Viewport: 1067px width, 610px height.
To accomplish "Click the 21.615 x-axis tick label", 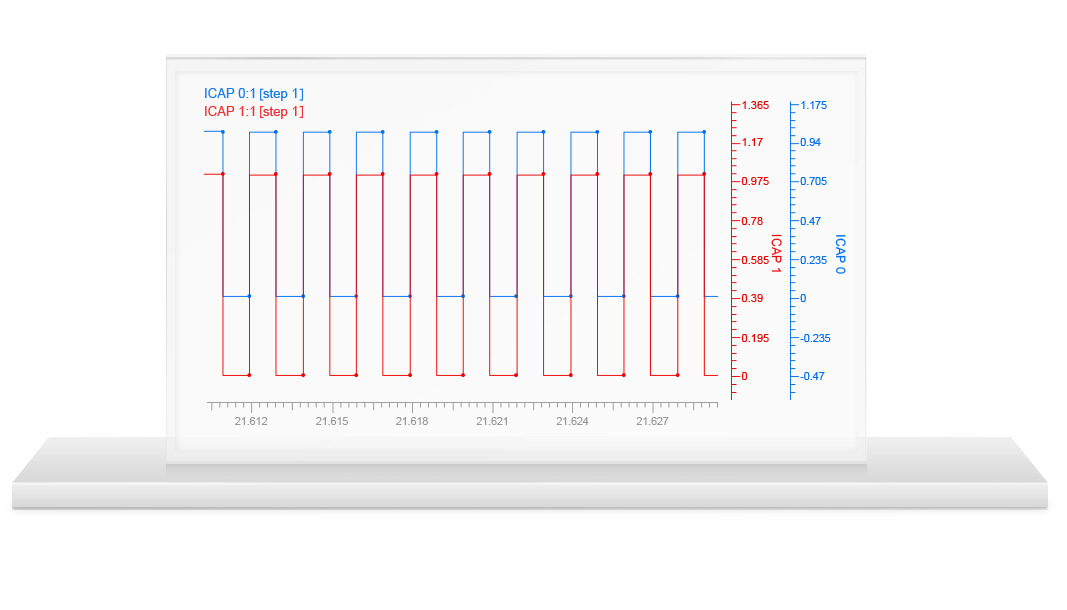I will pyautogui.click(x=331, y=422).
